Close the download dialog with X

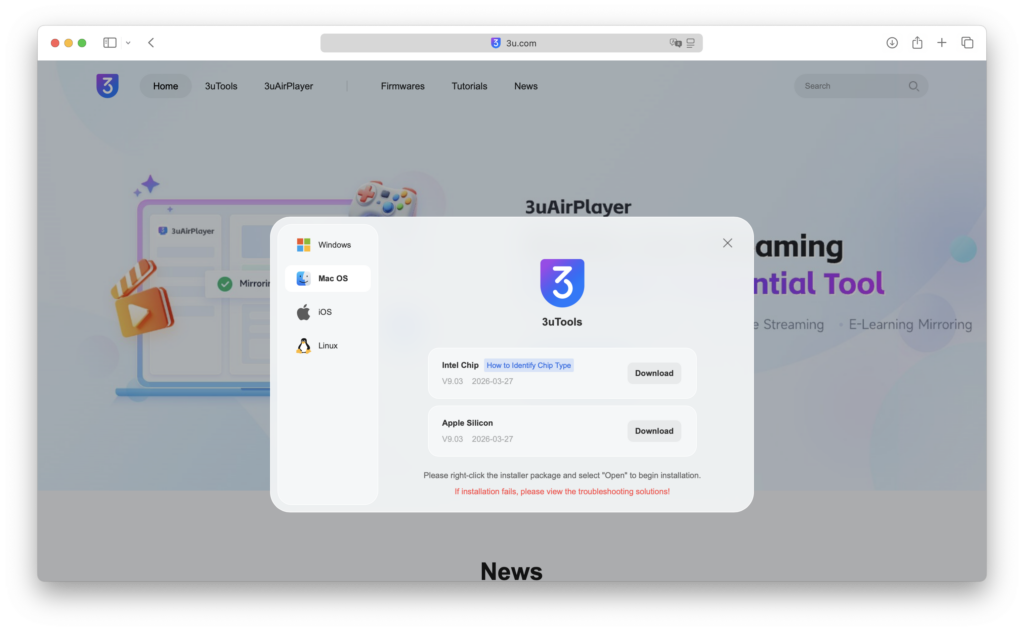(x=728, y=243)
